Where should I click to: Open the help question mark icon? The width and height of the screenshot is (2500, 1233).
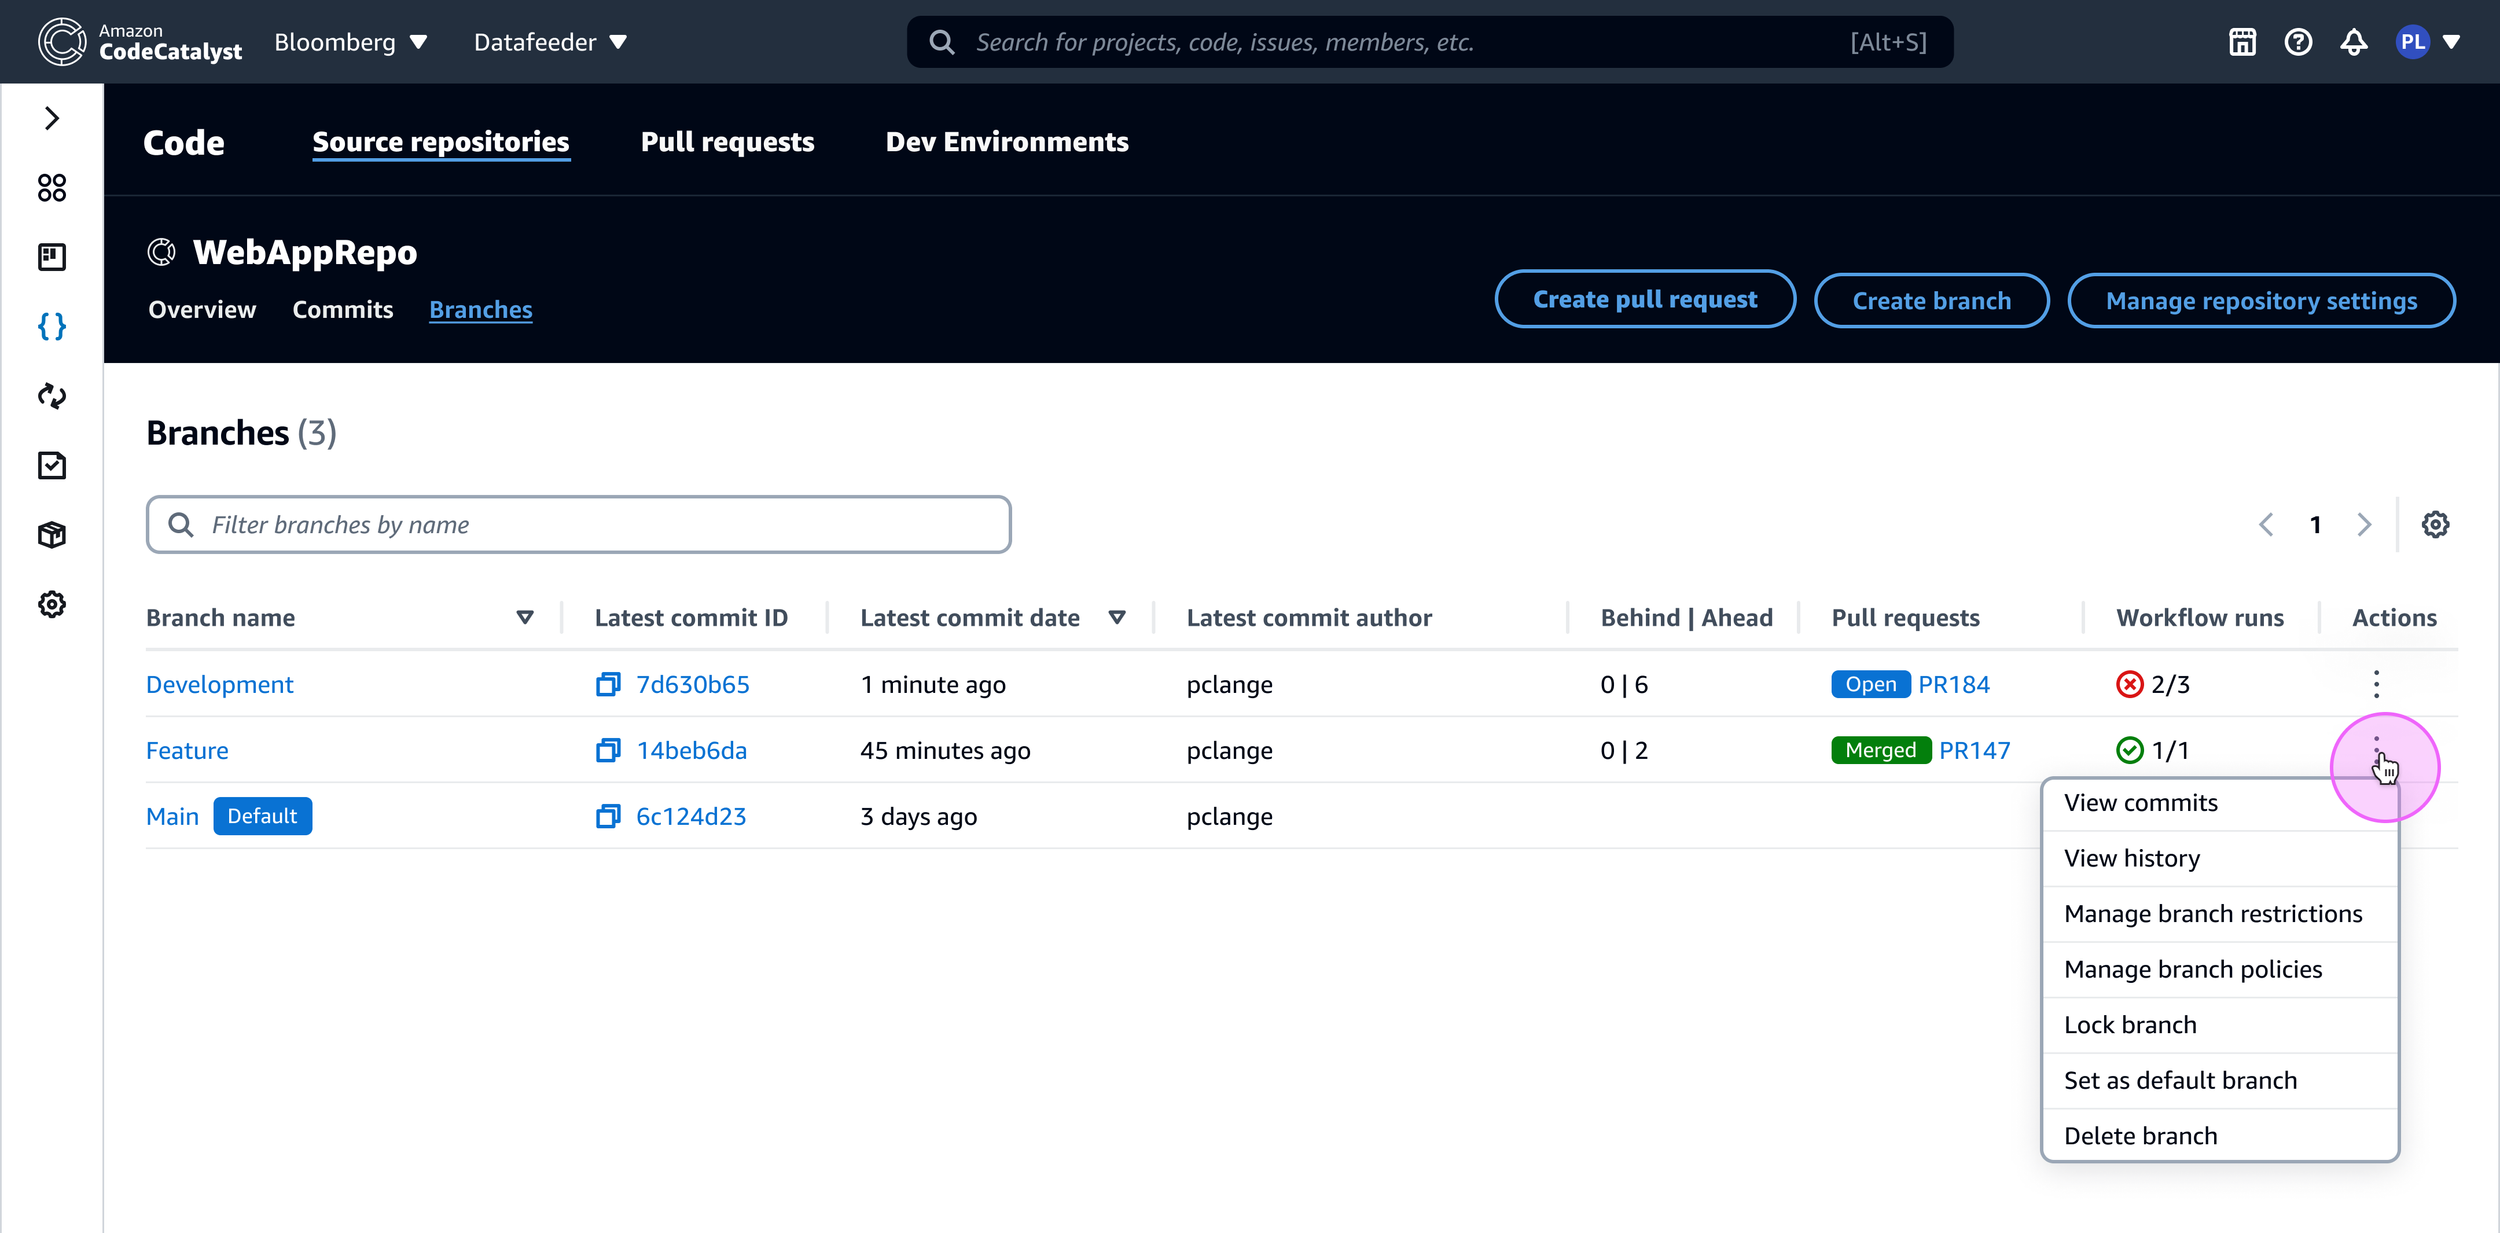(2298, 42)
